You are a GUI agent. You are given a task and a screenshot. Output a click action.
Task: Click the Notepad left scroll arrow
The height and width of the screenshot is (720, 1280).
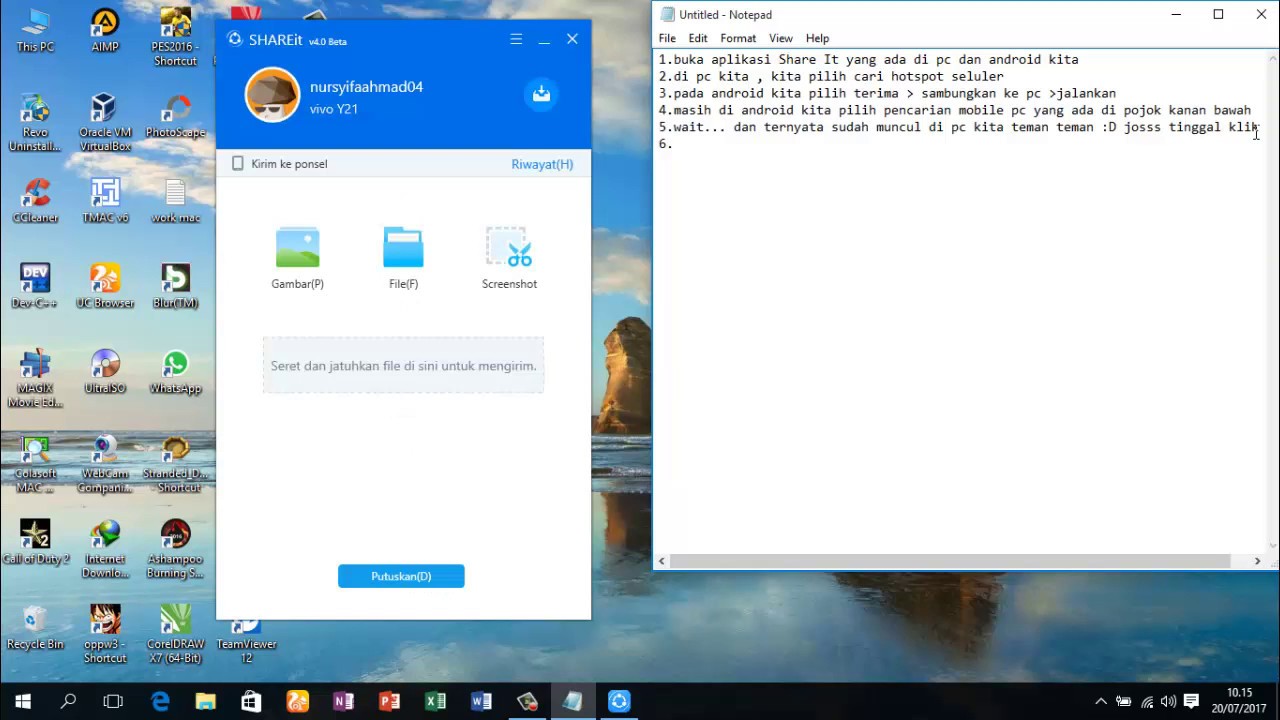coord(662,561)
